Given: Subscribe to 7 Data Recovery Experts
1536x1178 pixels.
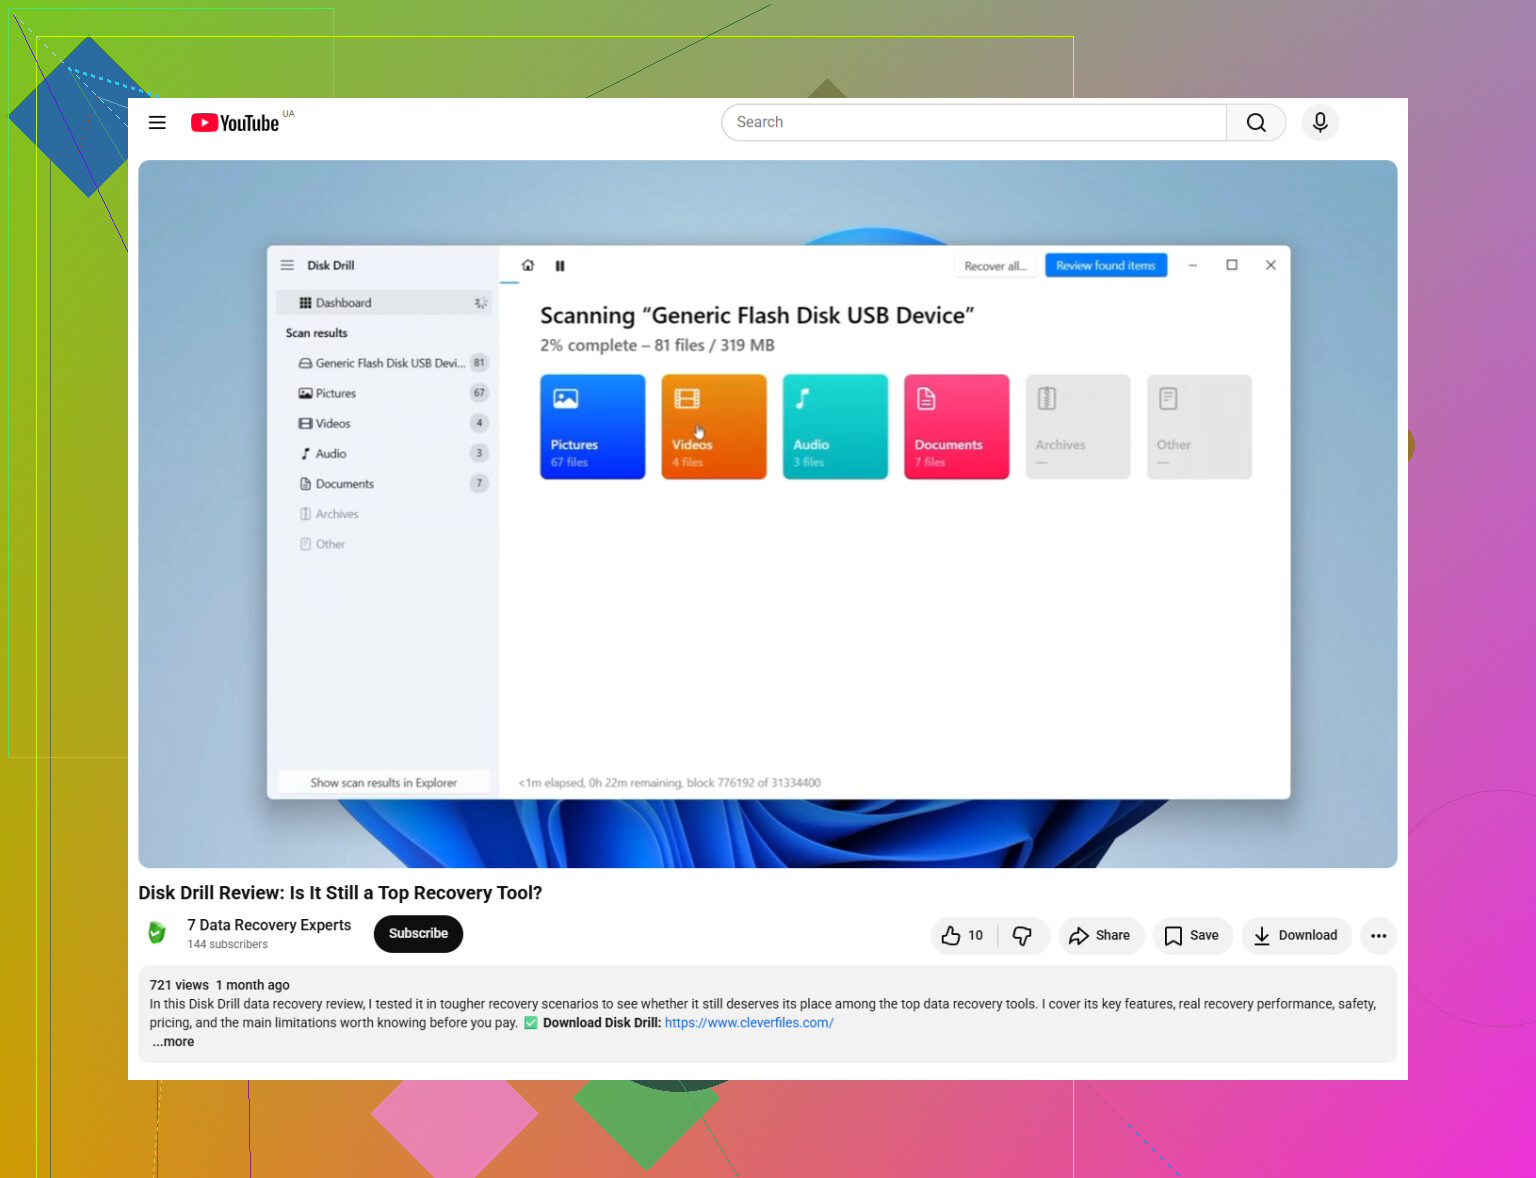Looking at the screenshot, I should pyautogui.click(x=418, y=934).
